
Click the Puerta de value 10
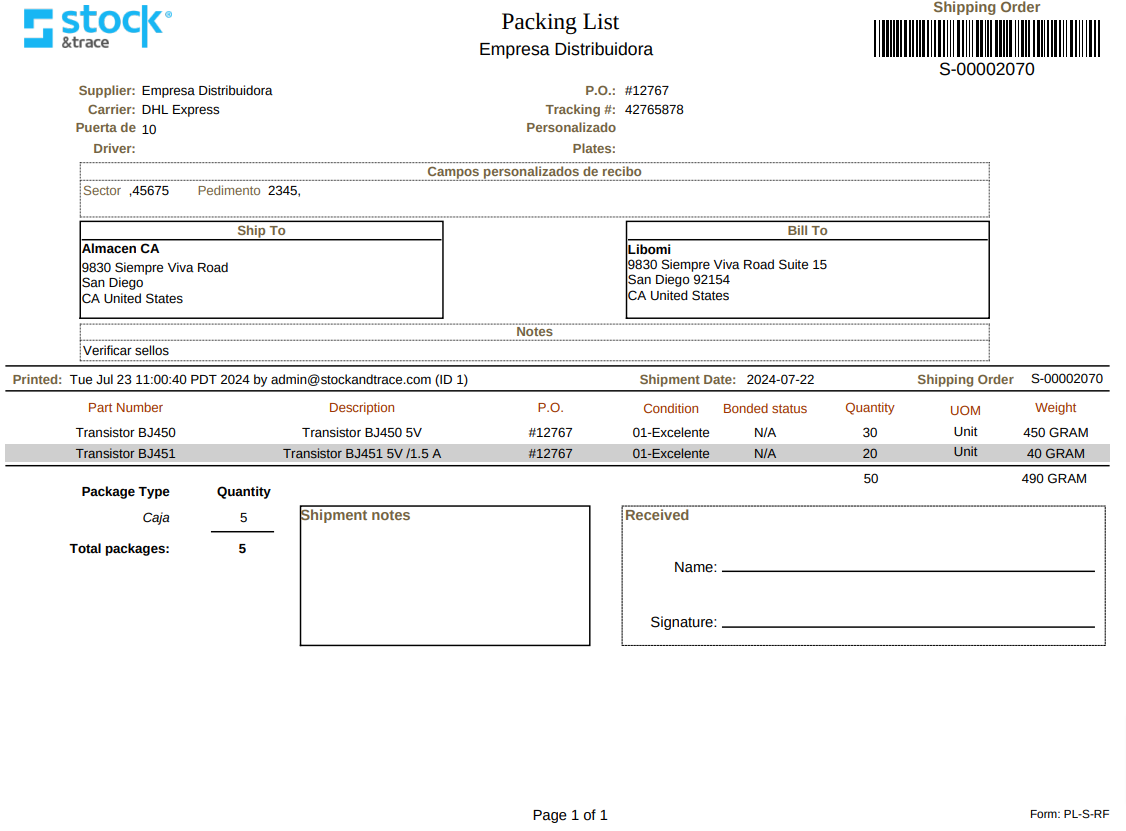click(149, 129)
